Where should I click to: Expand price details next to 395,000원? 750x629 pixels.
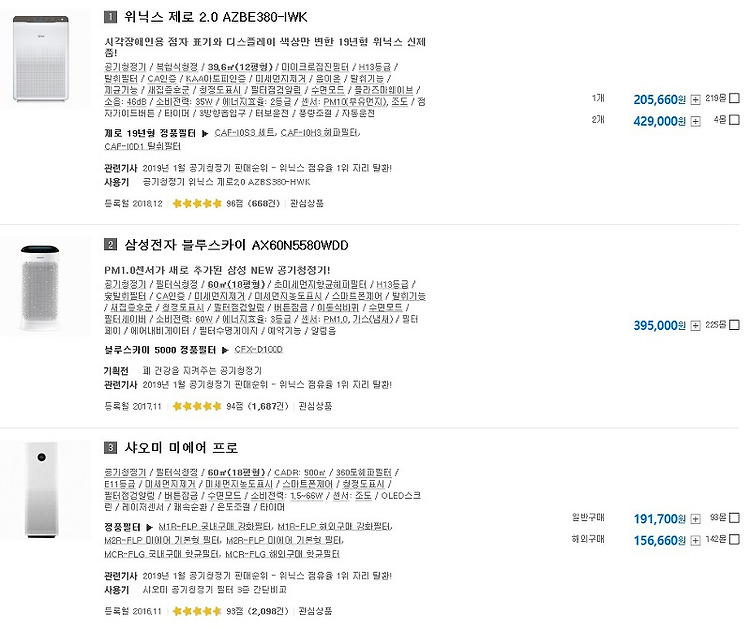695,325
